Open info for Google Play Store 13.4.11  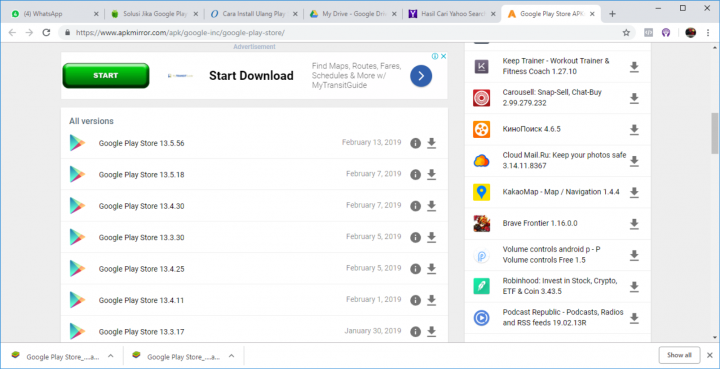(x=416, y=300)
